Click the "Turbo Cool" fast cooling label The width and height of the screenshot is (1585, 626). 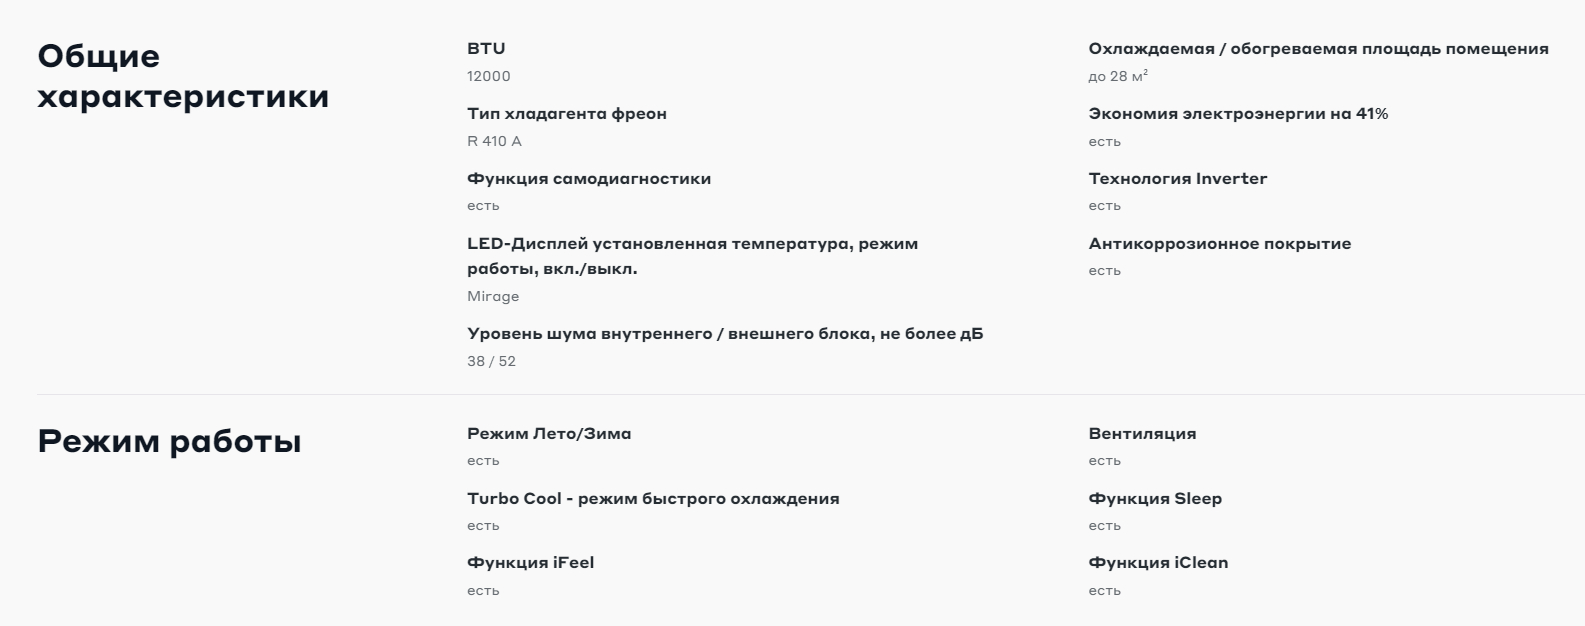pos(653,499)
